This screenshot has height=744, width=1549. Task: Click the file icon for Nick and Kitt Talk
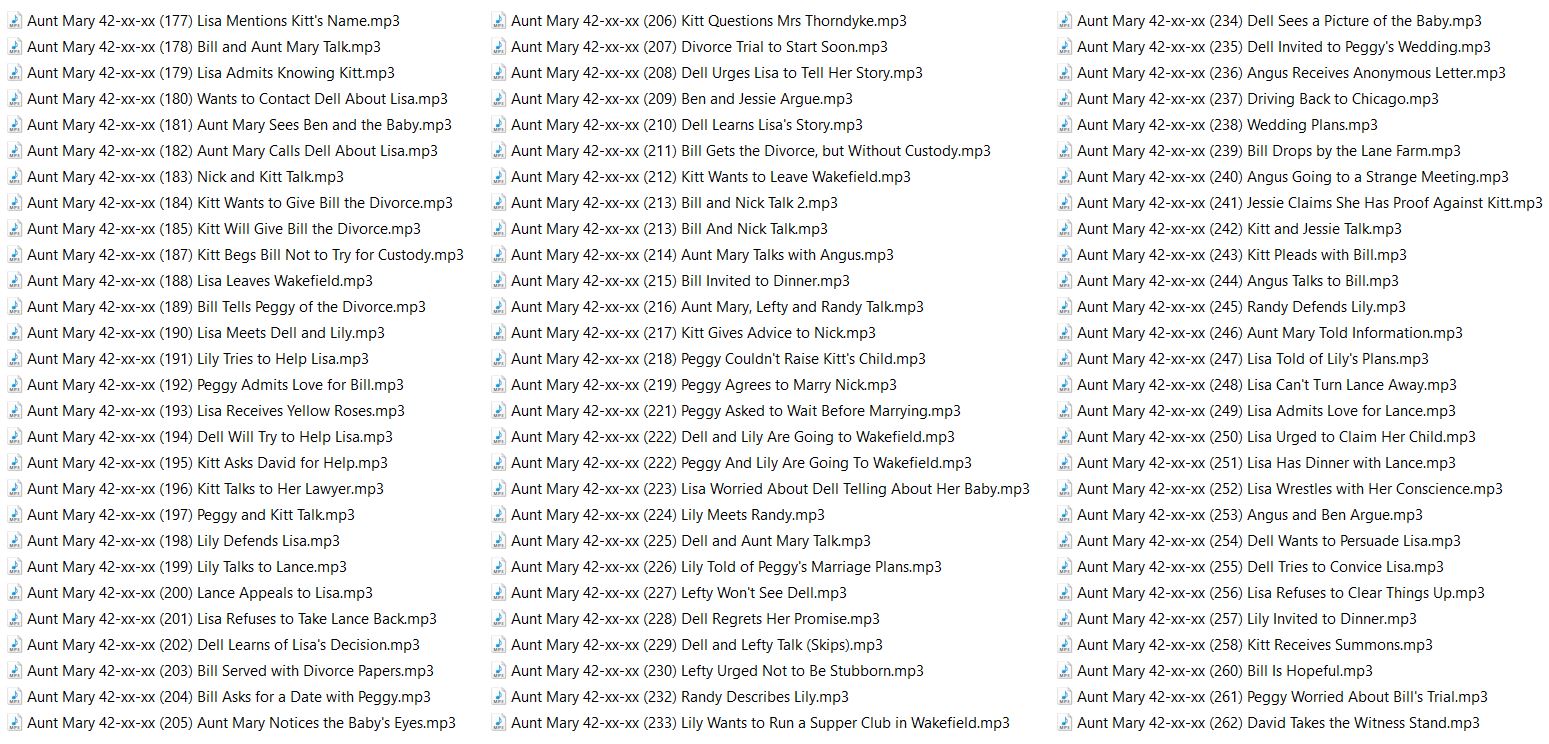pos(14,177)
